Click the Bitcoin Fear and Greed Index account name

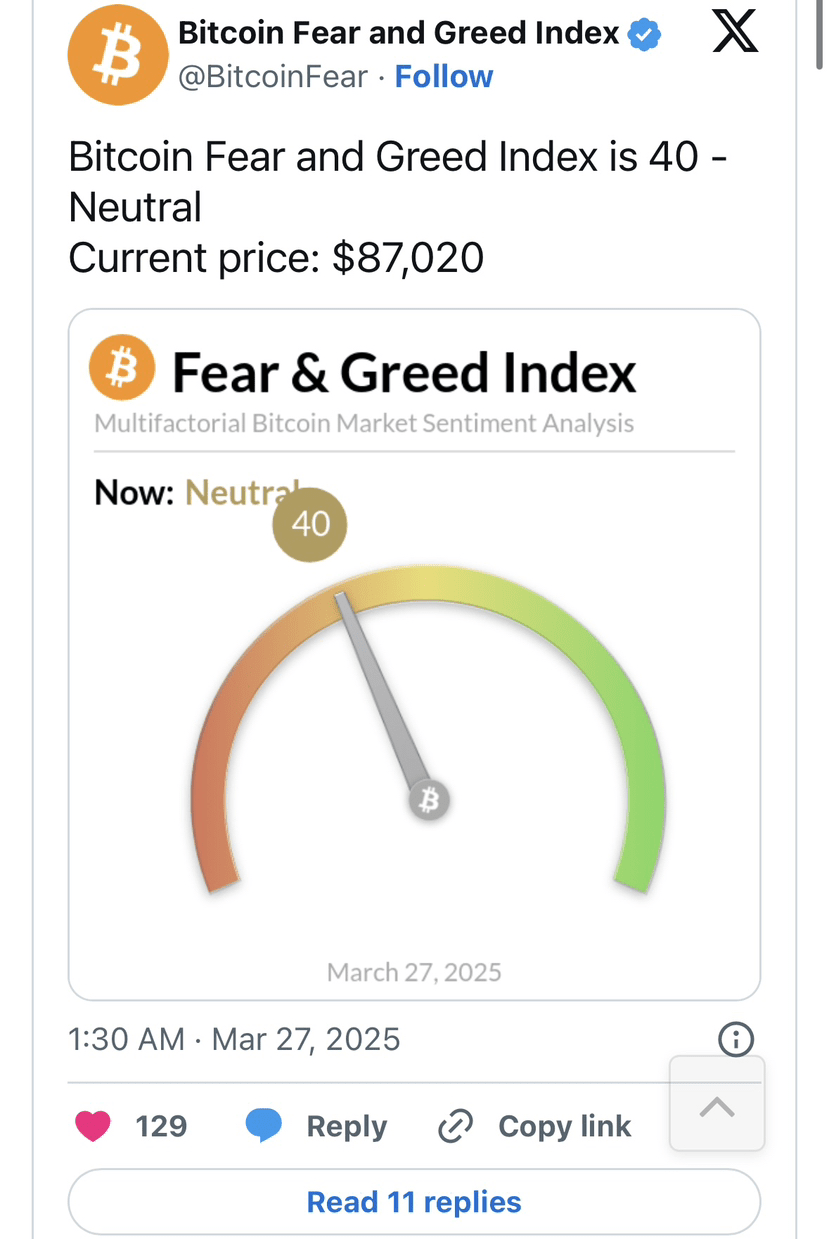click(x=398, y=33)
